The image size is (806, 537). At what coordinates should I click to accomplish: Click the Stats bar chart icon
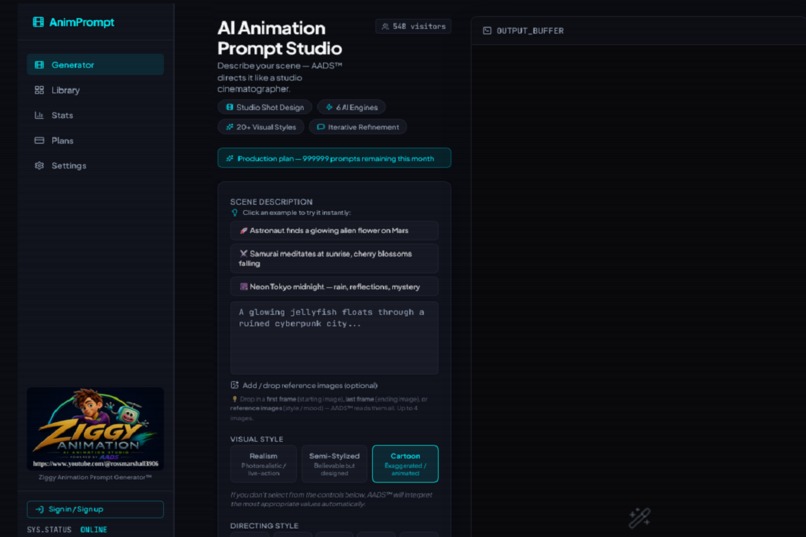click(39, 115)
